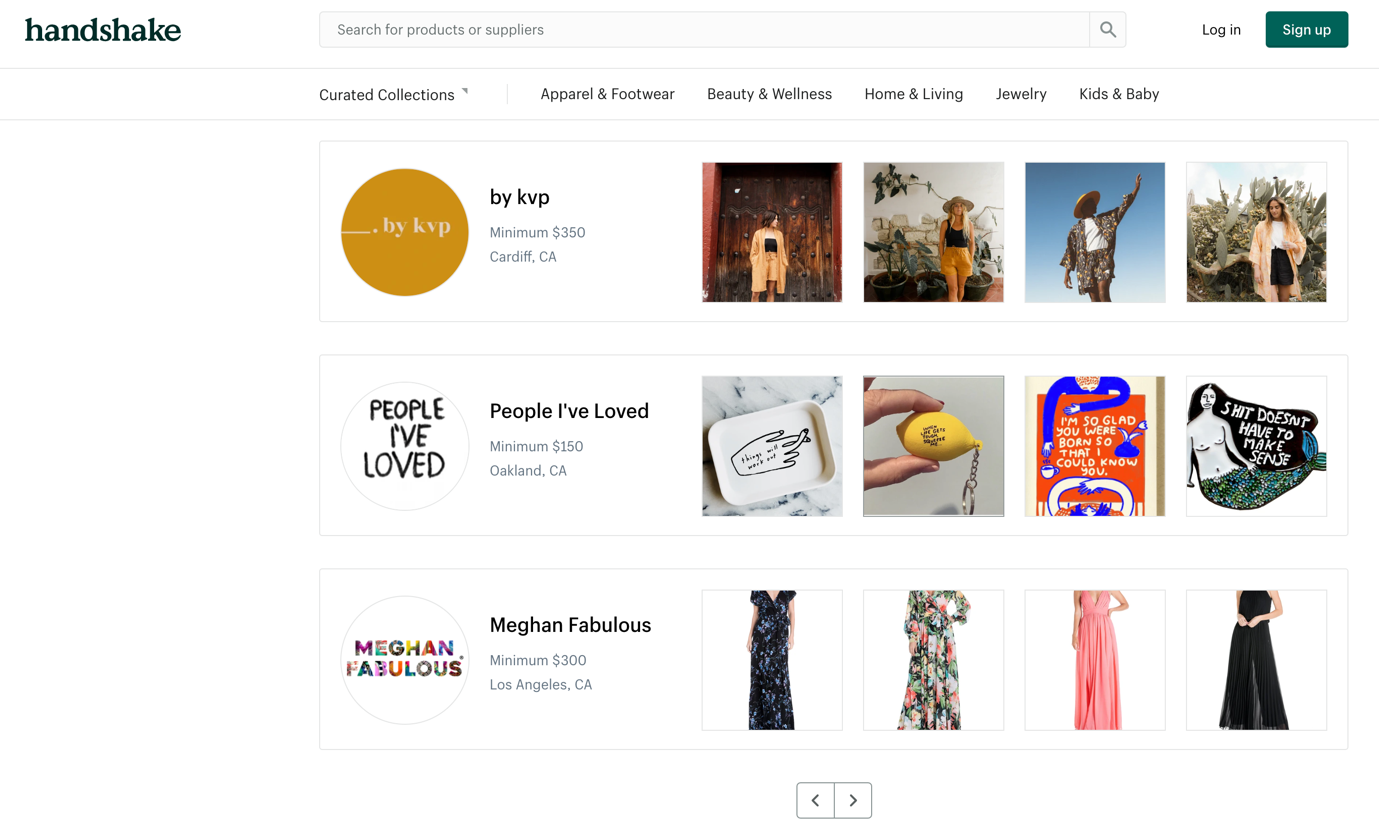Open the Beauty & Wellness category
The width and height of the screenshot is (1379, 835).
point(769,94)
